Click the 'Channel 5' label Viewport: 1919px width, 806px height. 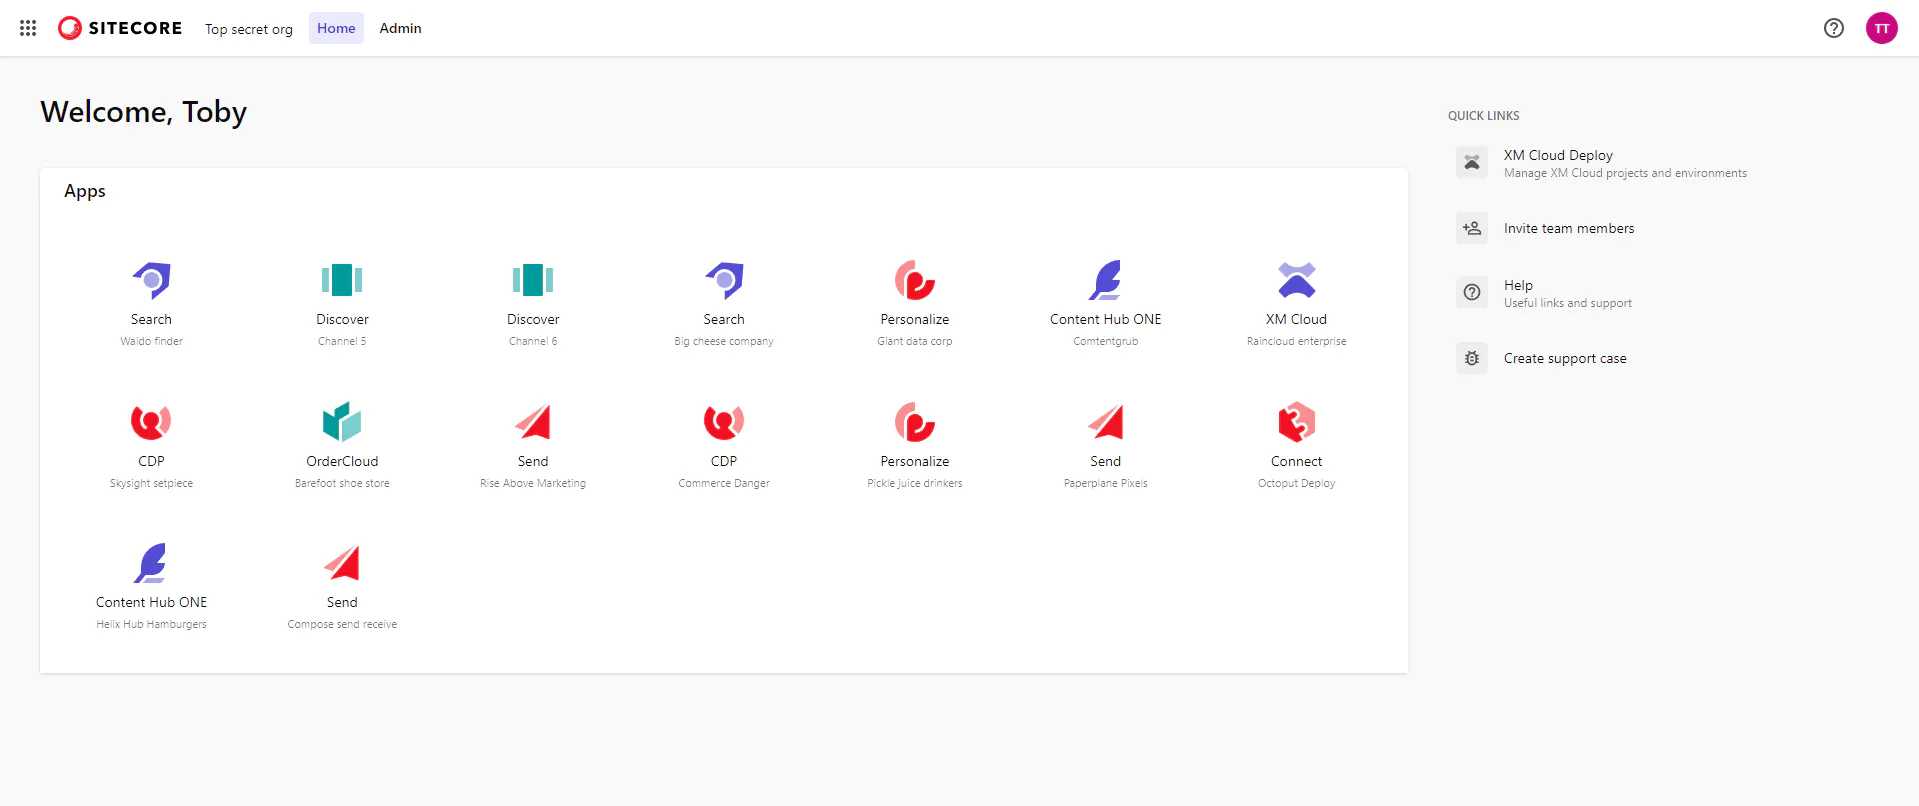point(342,341)
